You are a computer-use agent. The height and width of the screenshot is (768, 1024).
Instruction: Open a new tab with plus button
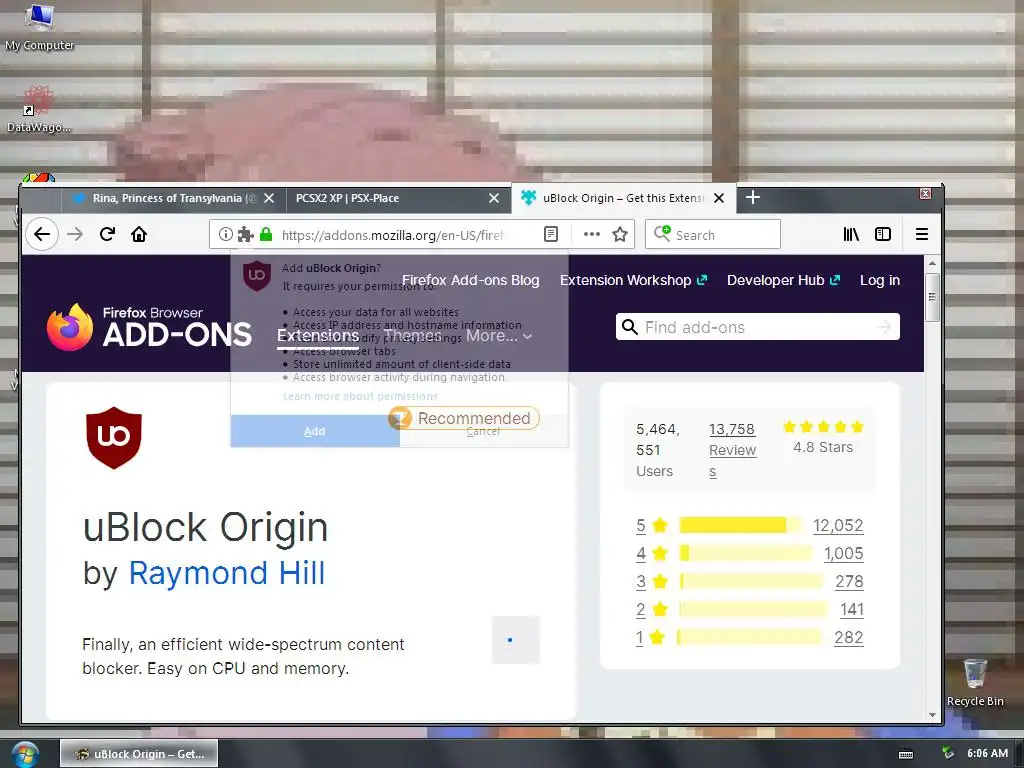pos(752,197)
